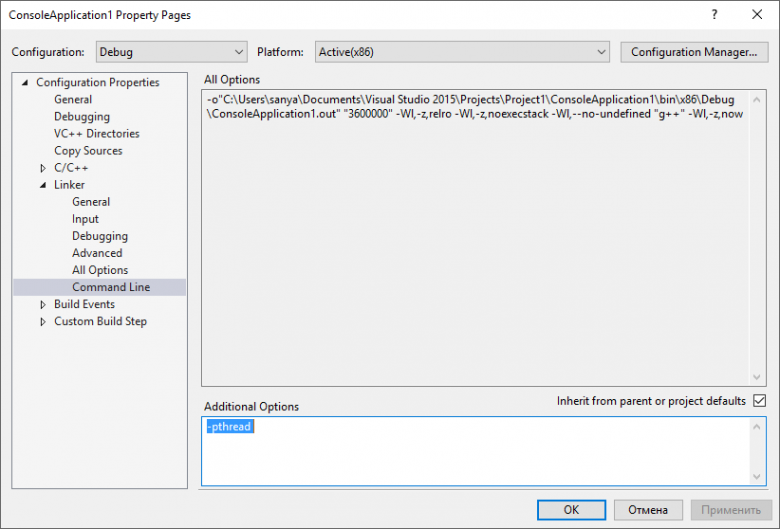This screenshot has width=780, height=529.
Task: Collapse the Configuration Properties node
Action: [x=25, y=83]
